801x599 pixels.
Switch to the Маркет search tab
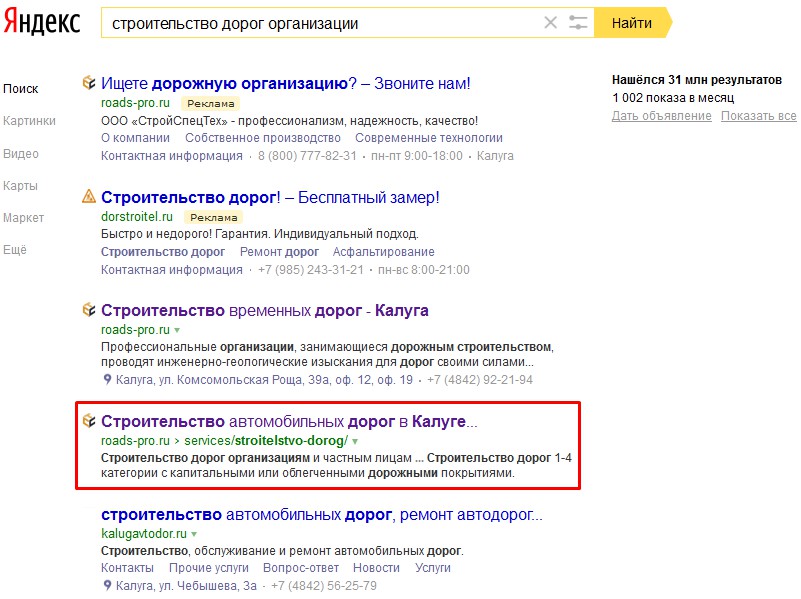23,218
